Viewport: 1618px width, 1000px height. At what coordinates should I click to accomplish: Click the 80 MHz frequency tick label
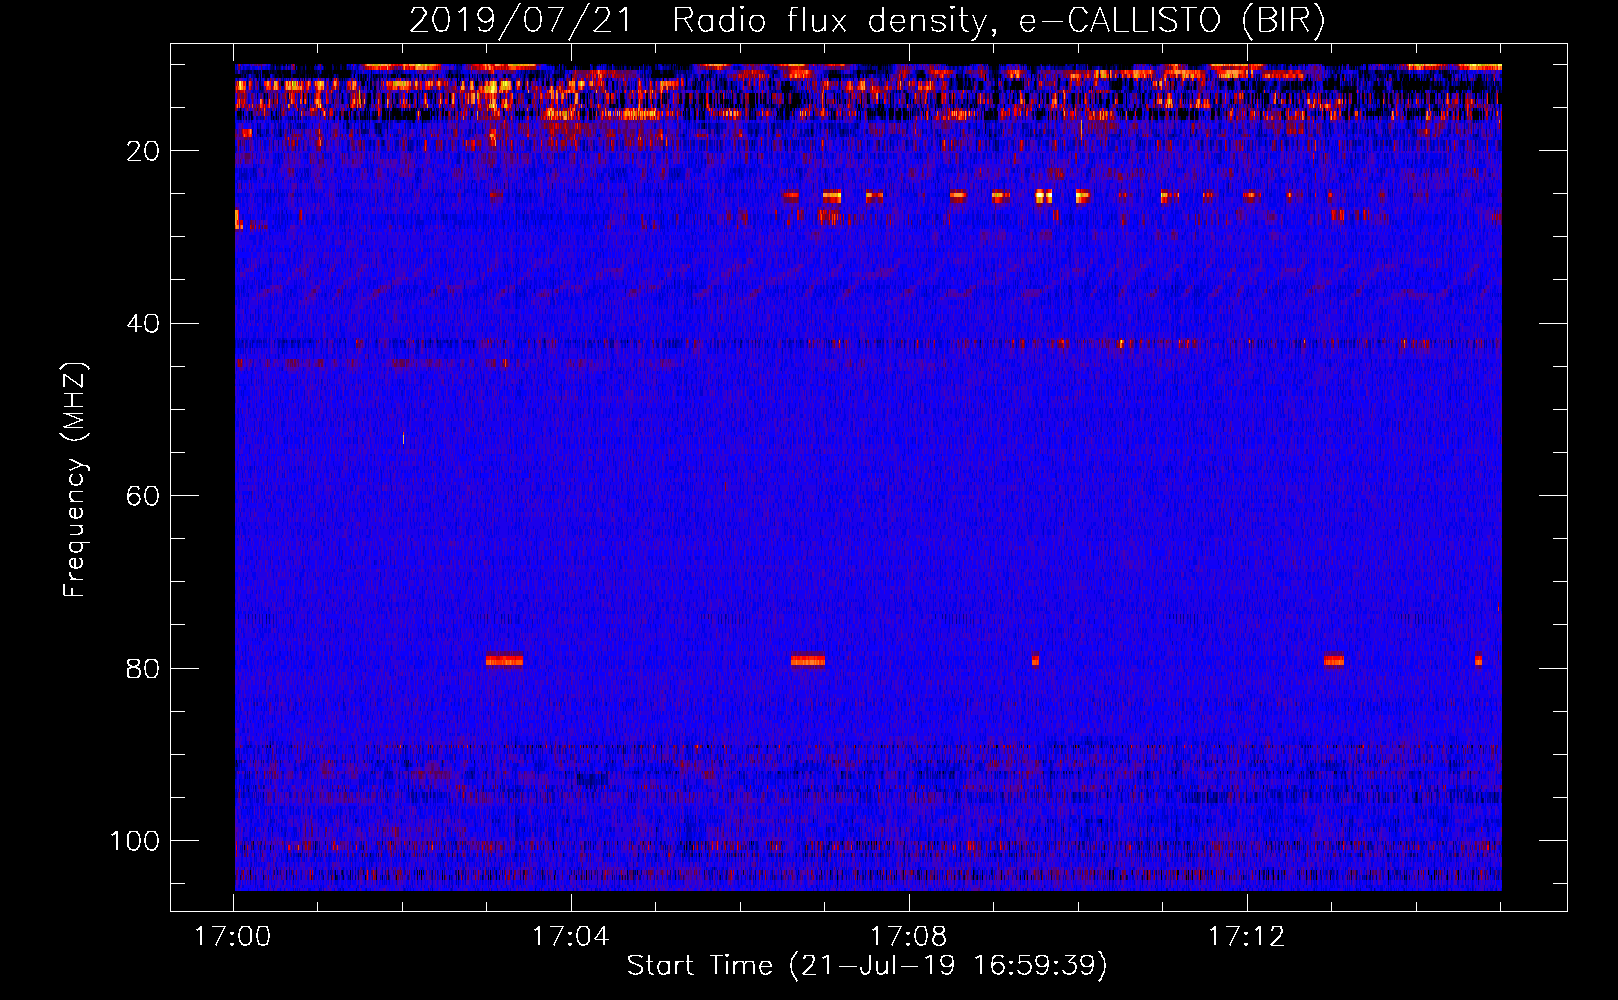point(143,669)
